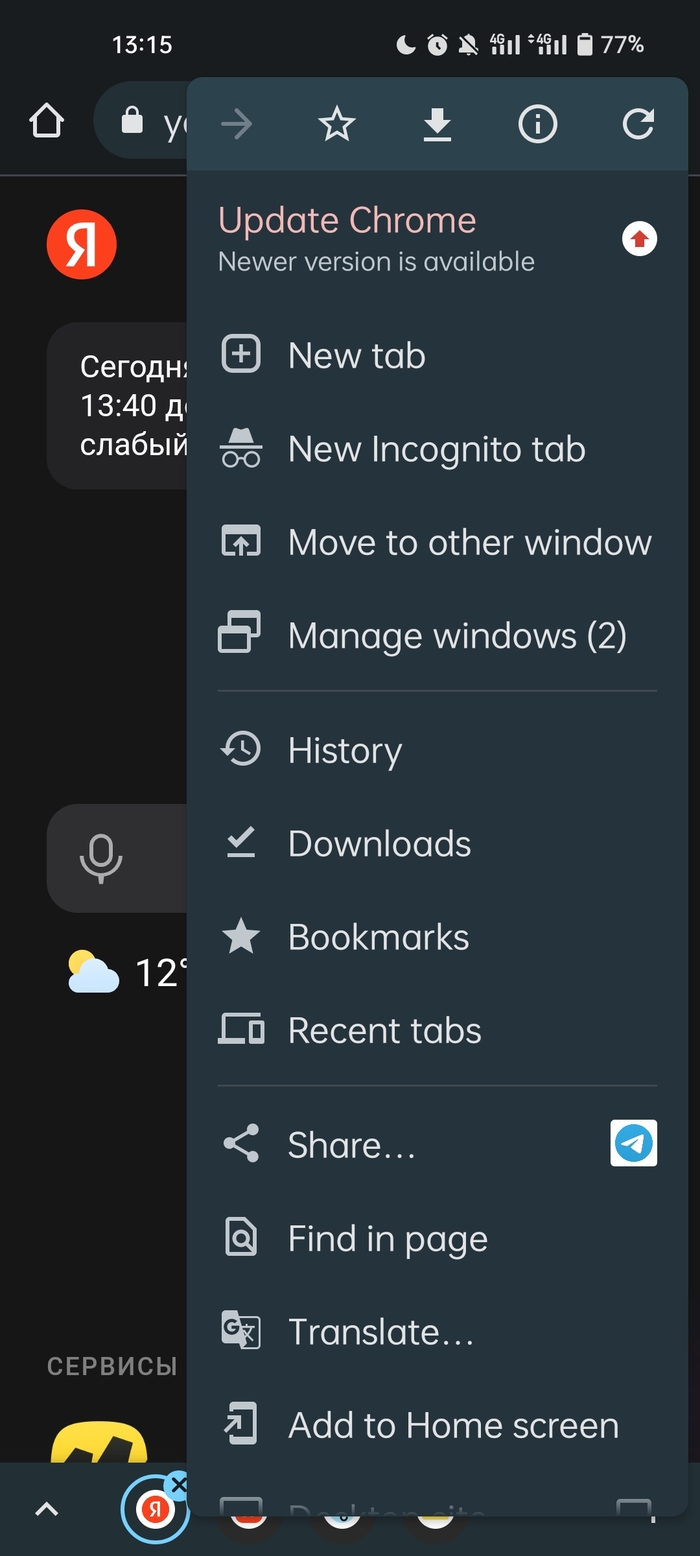Open a New tab
This screenshot has width=700, height=1556.
point(356,356)
